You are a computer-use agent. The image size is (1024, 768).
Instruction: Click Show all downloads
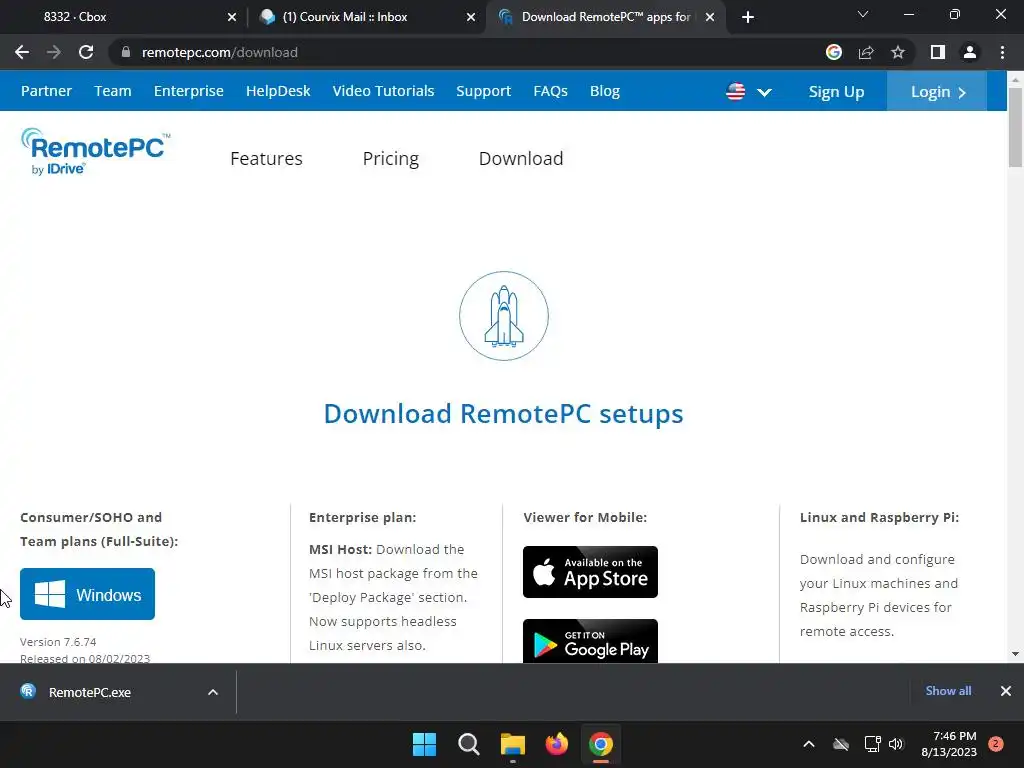(x=948, y=691)
